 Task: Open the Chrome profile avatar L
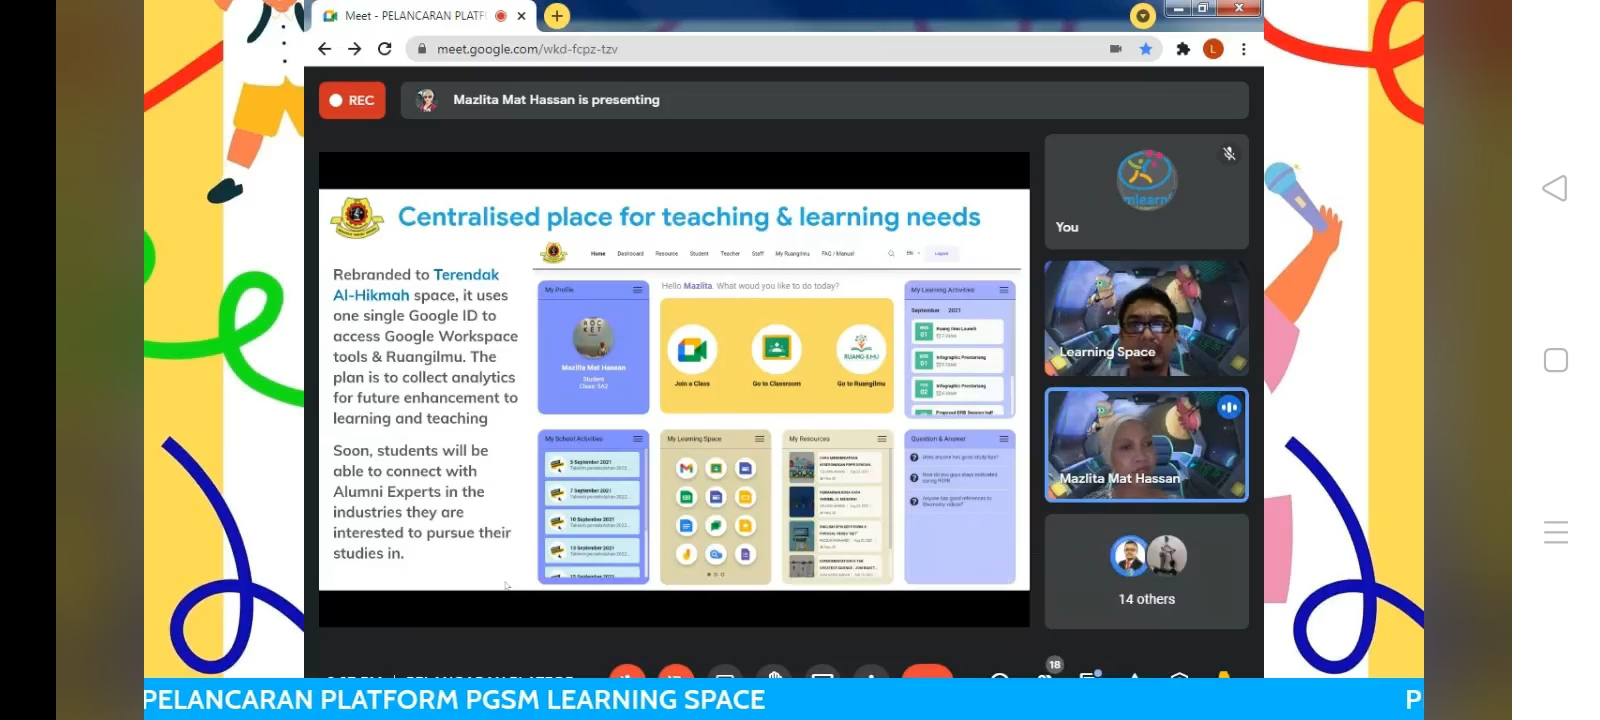pyautogui.click(x=1213, y=49)
